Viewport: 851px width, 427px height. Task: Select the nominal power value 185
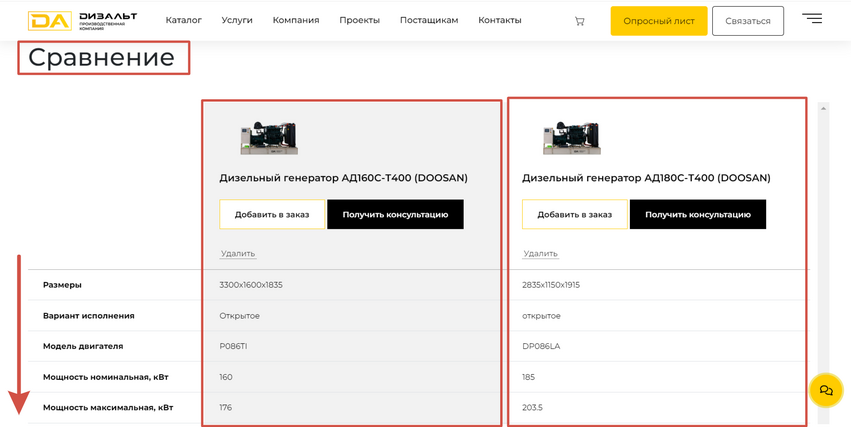click(x=529, y=377)
